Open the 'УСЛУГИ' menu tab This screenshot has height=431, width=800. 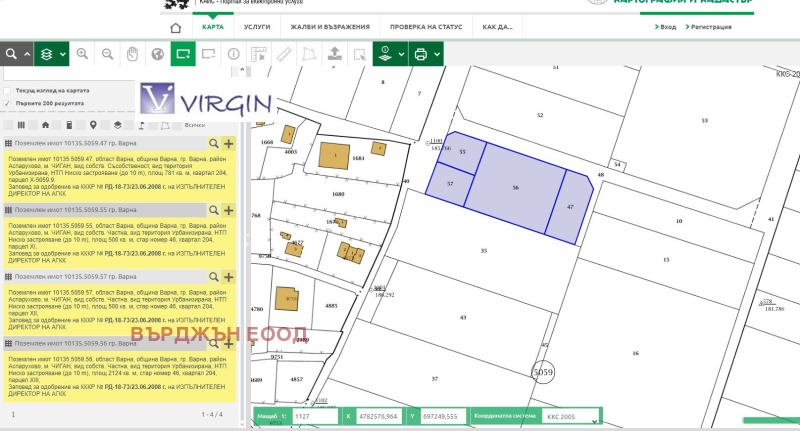tap(257, 27)
